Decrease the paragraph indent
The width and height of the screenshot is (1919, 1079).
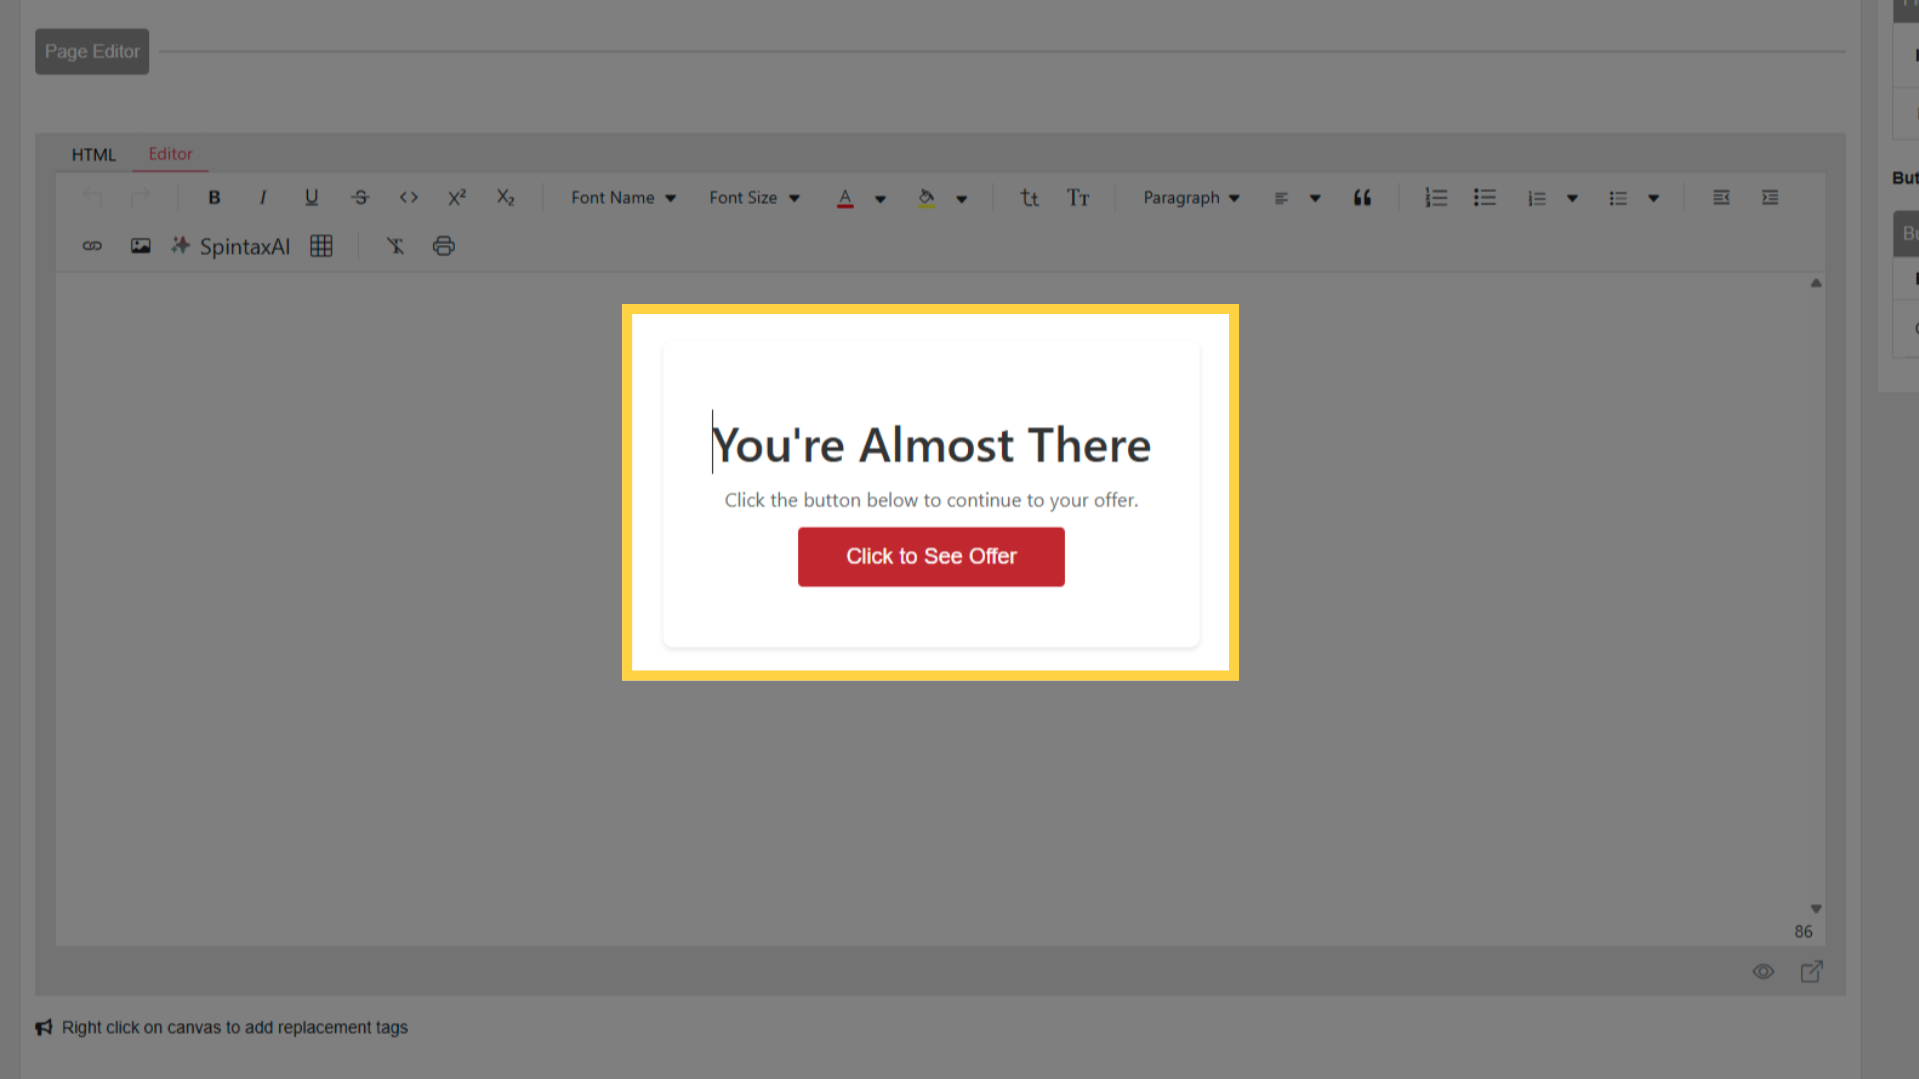[1721, 198]
